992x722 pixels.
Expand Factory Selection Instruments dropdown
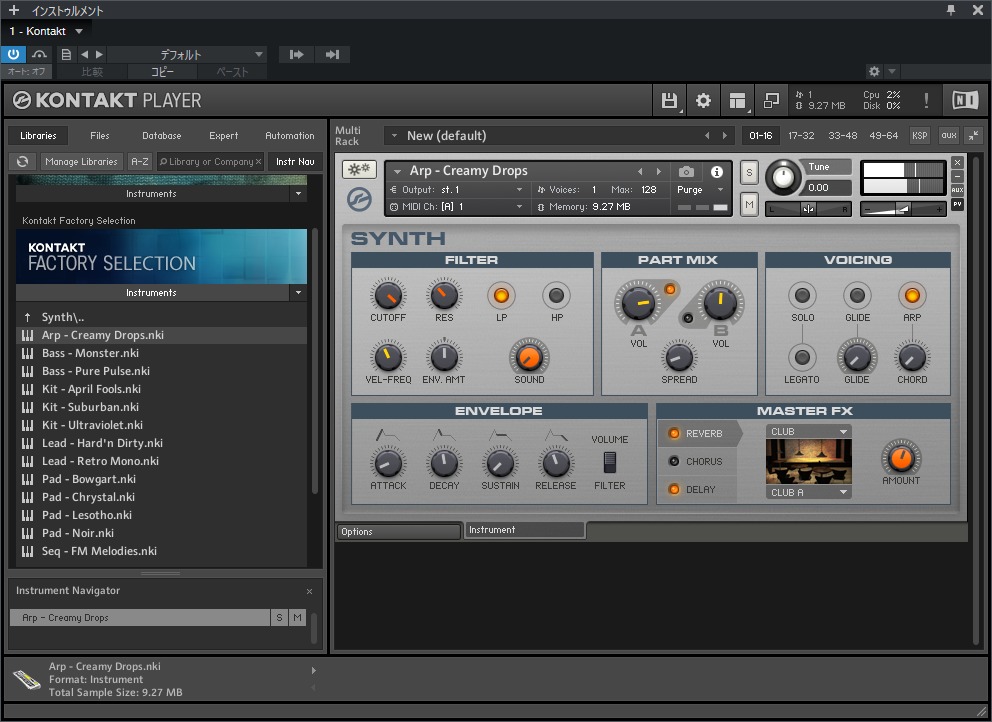(298, 292)
